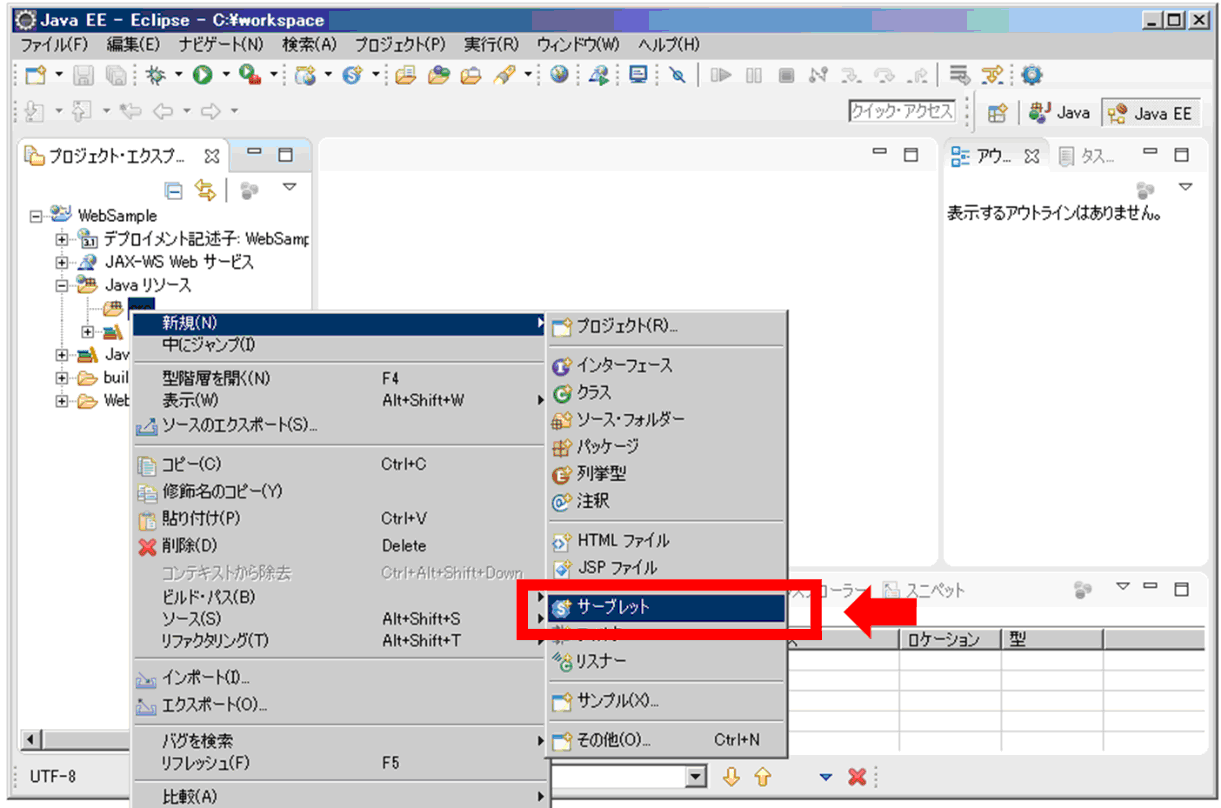Click 削除(D) in the context menu
The width and height of the screenshot is (1221, 808).
189,546
